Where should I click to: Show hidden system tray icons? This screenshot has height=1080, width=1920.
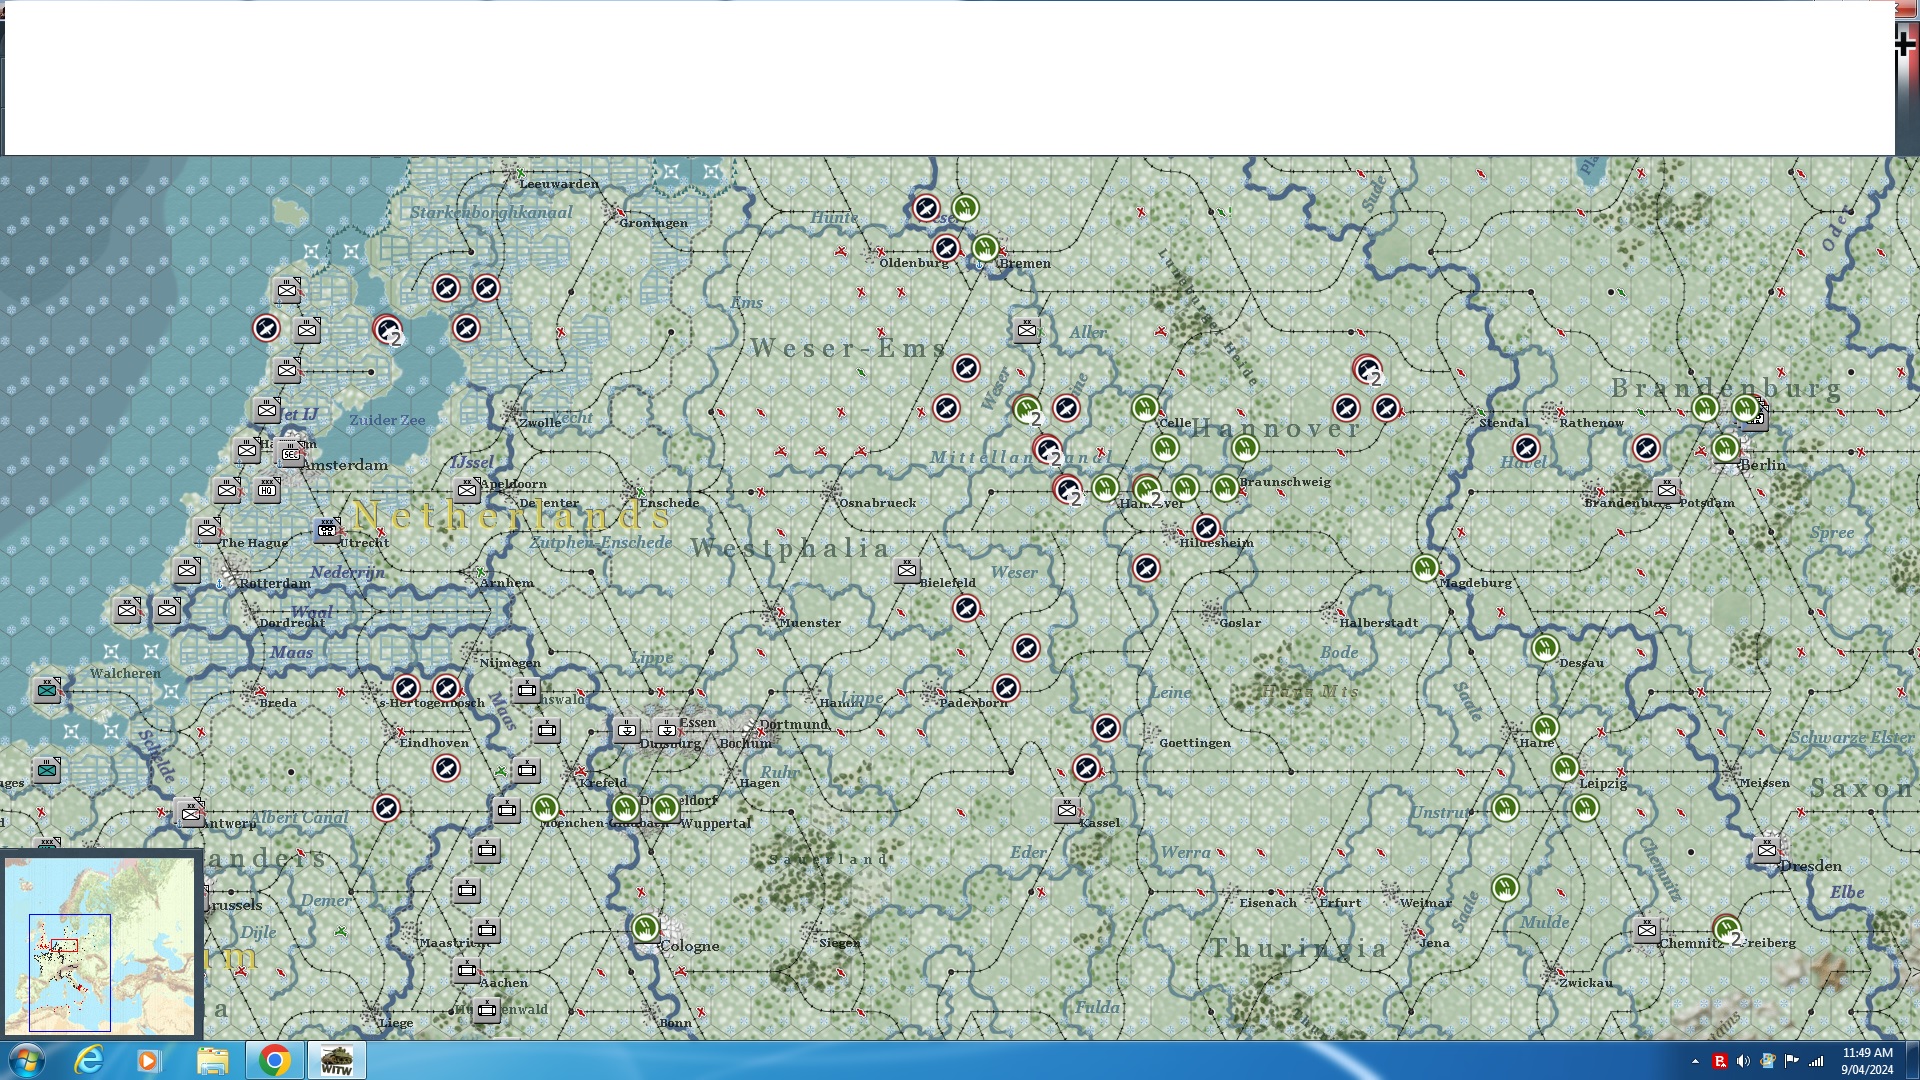click(x=1695, y=1061)
